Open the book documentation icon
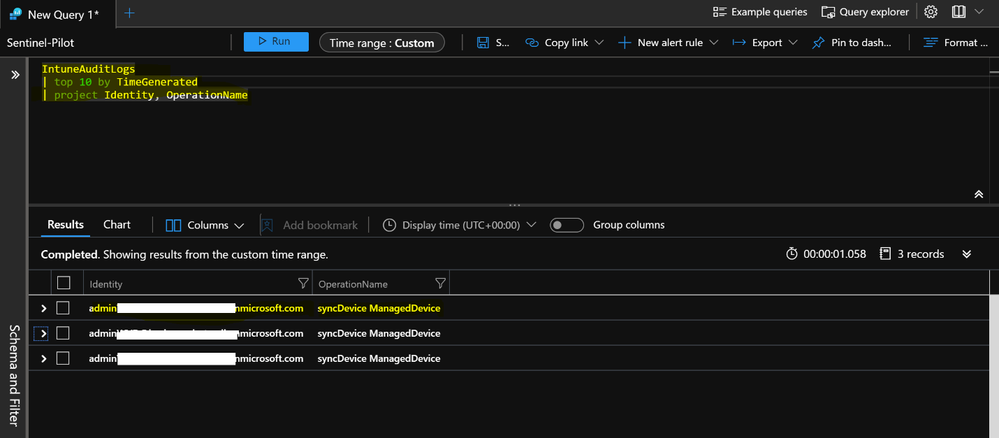 pyautogui.click(x=958, y=12)
